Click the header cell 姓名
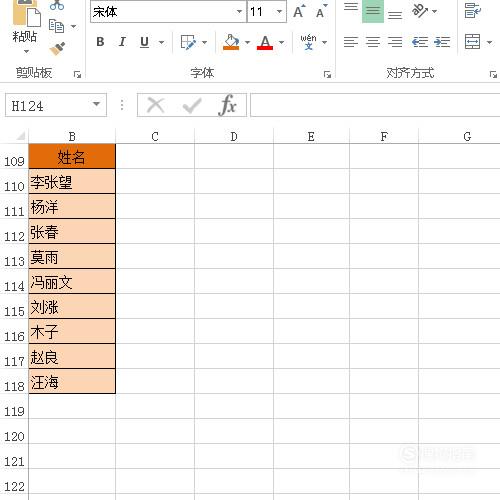Image resolution: width=500 pixels, height=500 pixels. coord(72,156)
